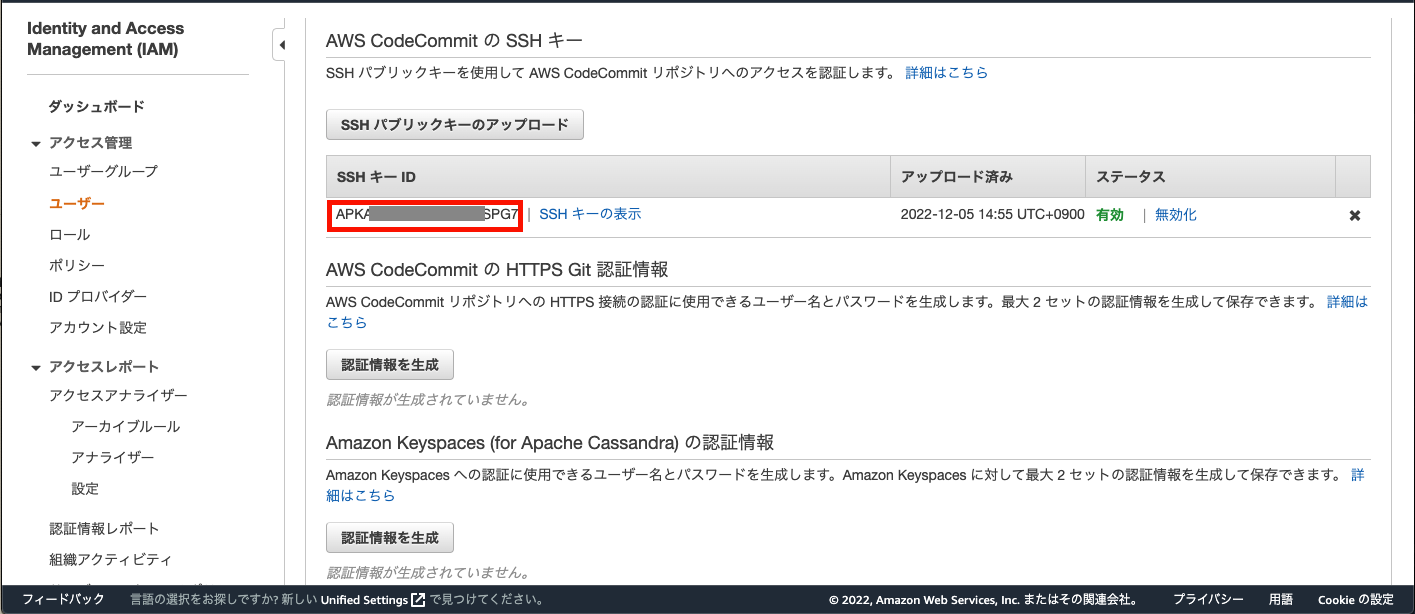This screenshot has width=1415, height=614.
Task: Go to ユーザーグループ
Action: pyautogui.click(x=104, y=172)
